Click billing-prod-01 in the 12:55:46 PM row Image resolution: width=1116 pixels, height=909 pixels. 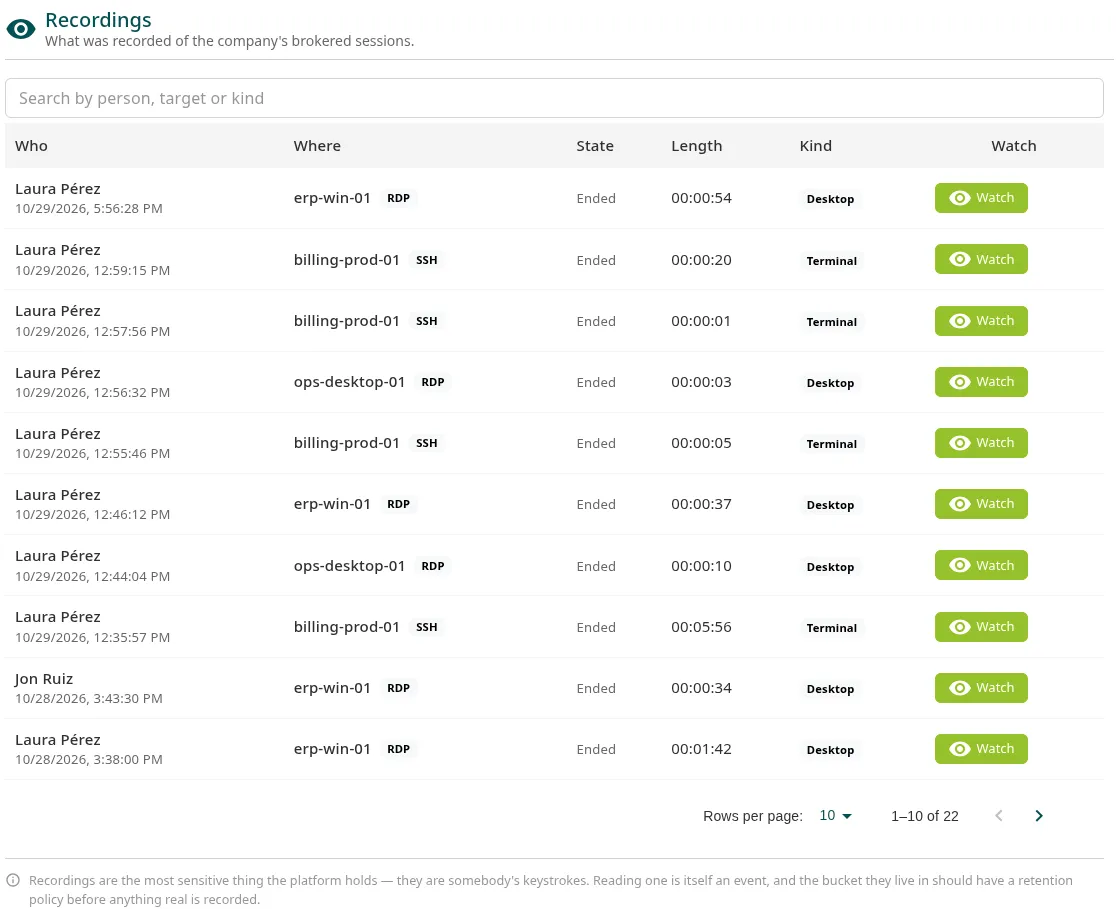coord(347,443)
